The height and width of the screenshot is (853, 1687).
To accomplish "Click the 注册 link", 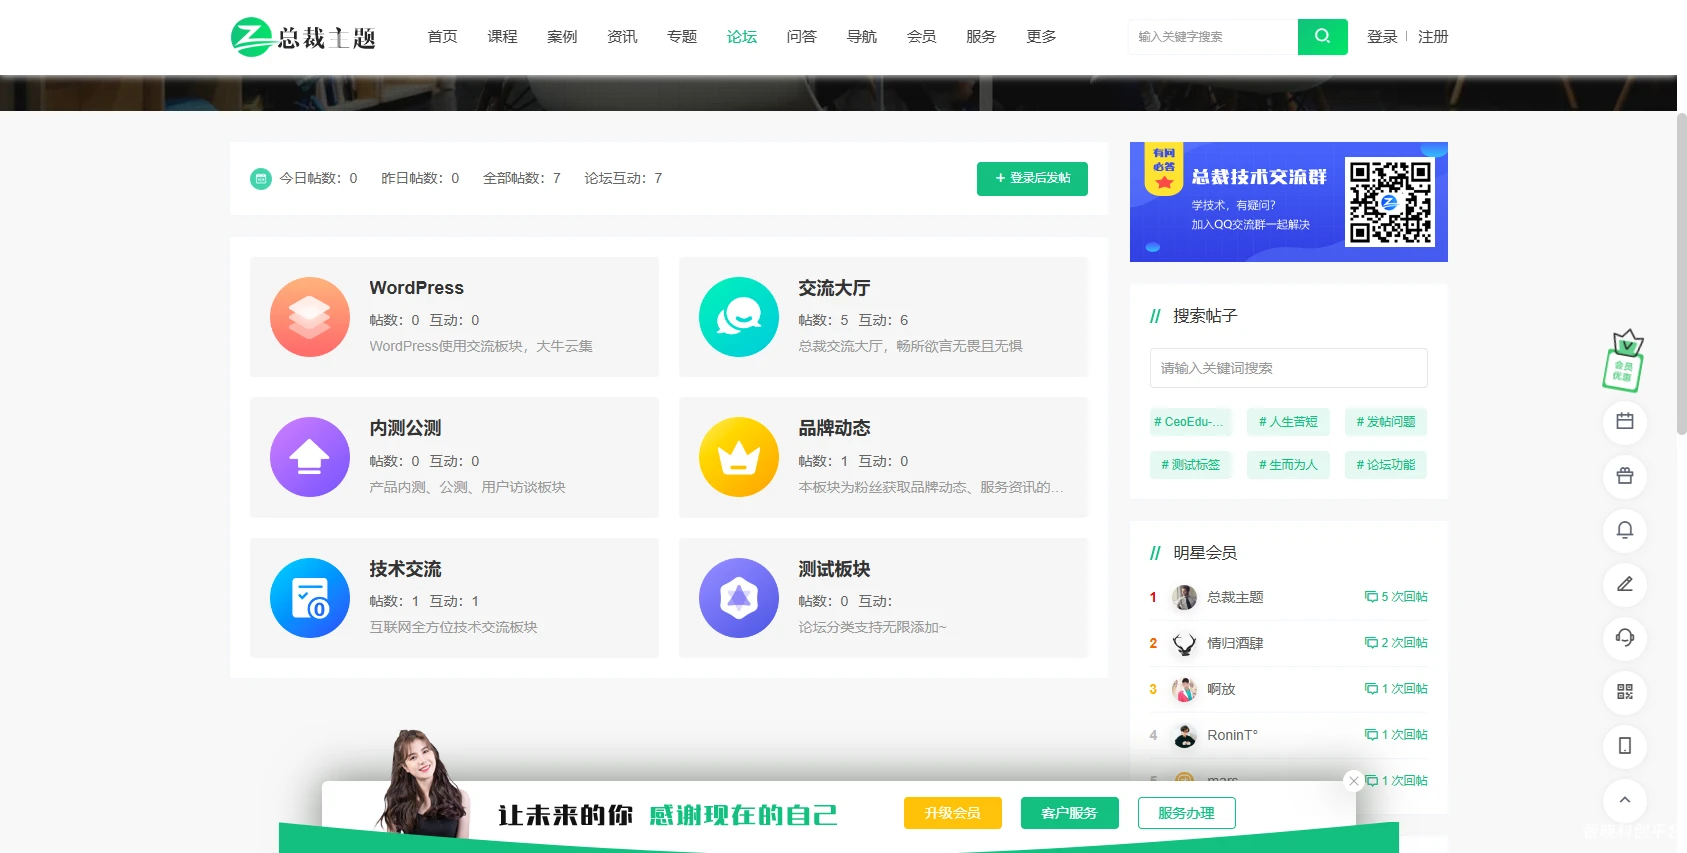I will tap(1433, 37).
